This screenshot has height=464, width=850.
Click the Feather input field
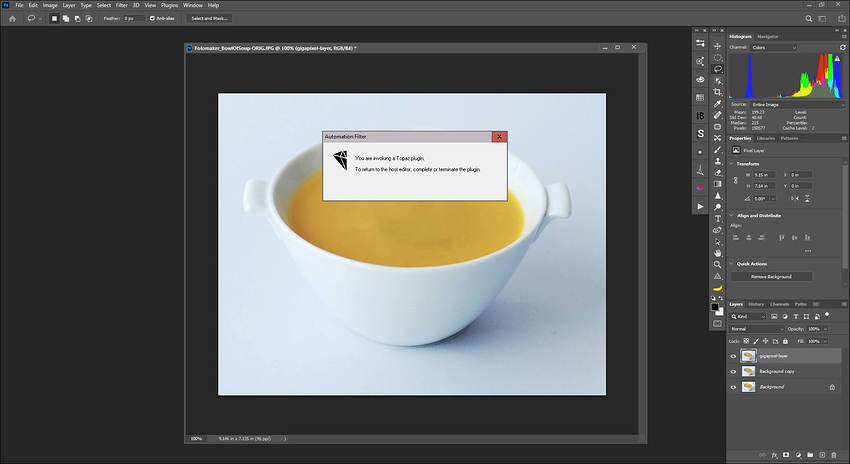click(134, 18)
